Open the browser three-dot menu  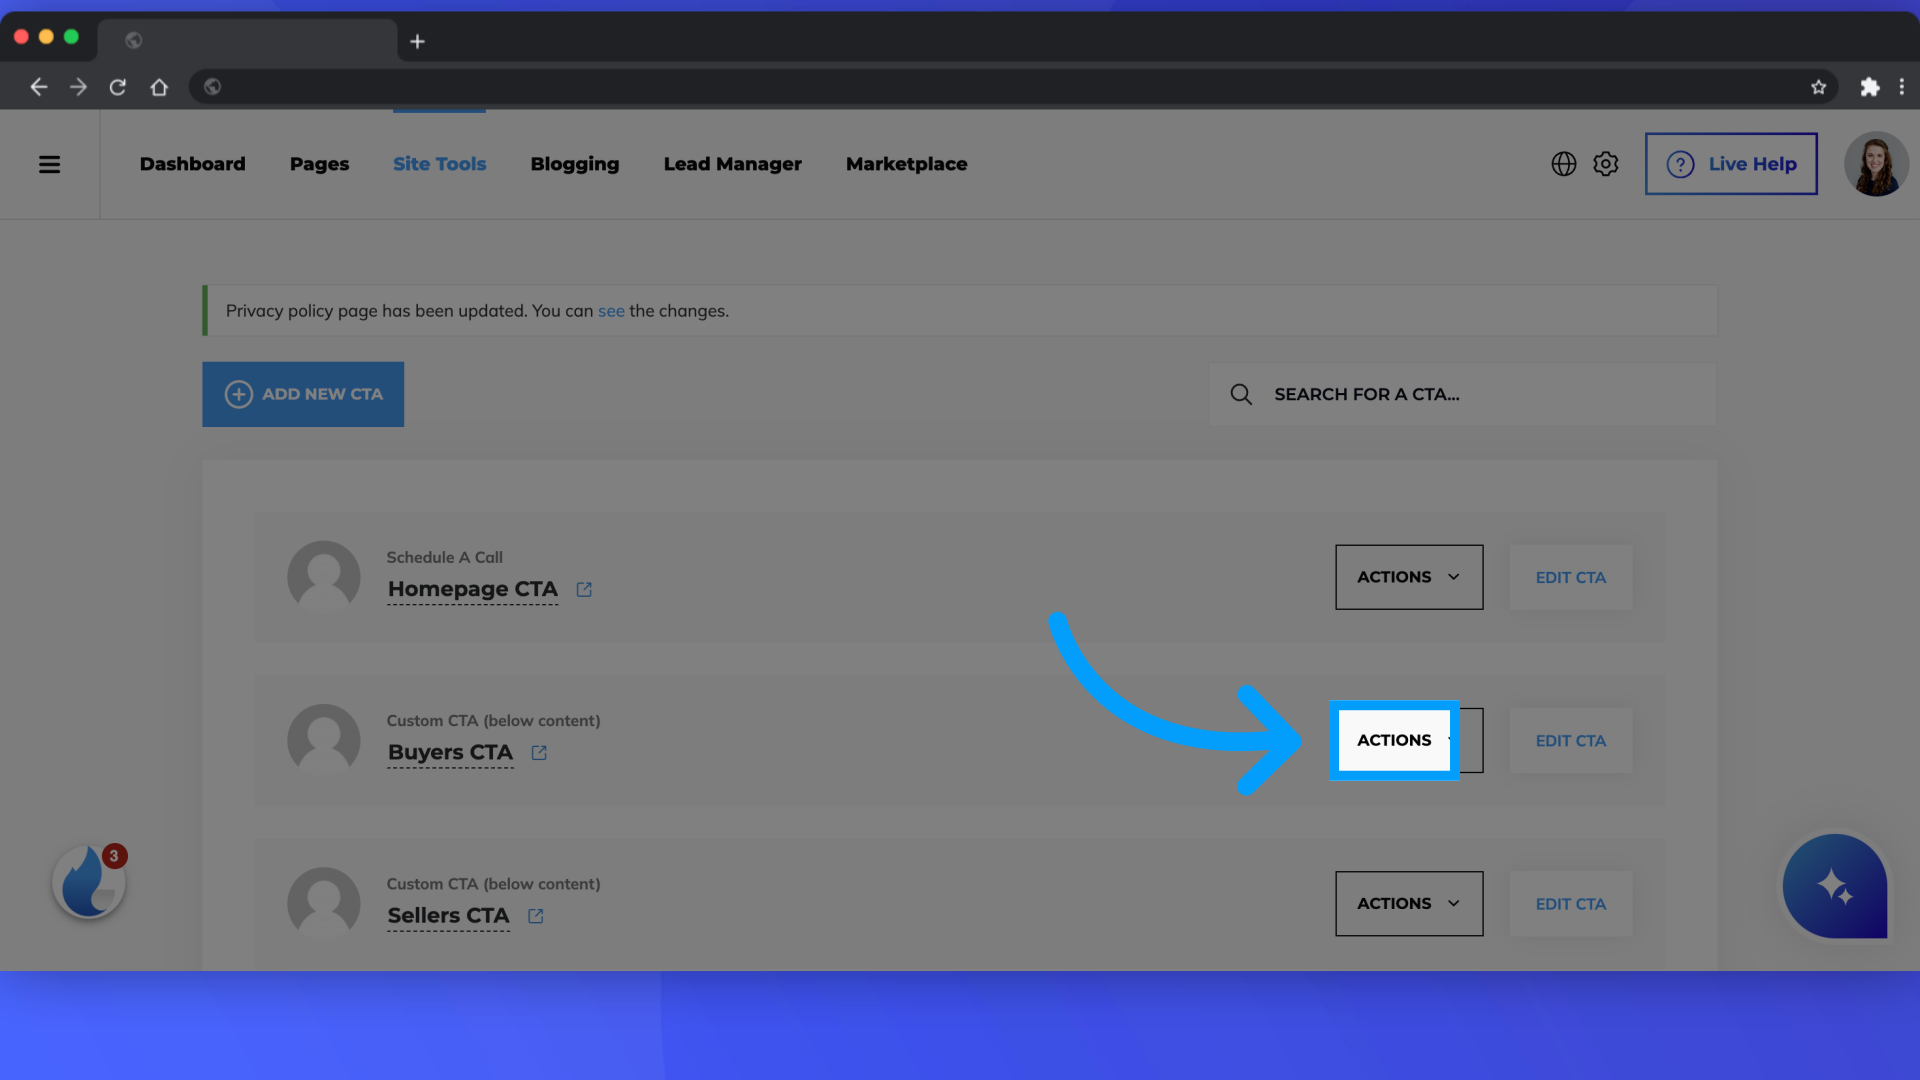point(1902,87)
